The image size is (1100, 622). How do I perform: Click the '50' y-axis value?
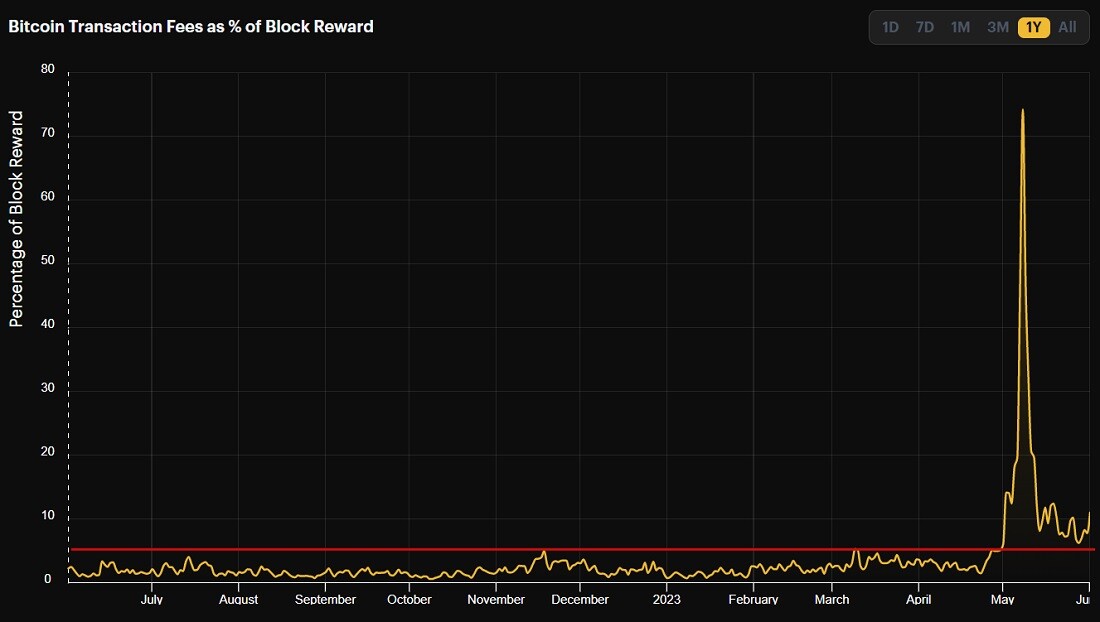tap(48, 260)
